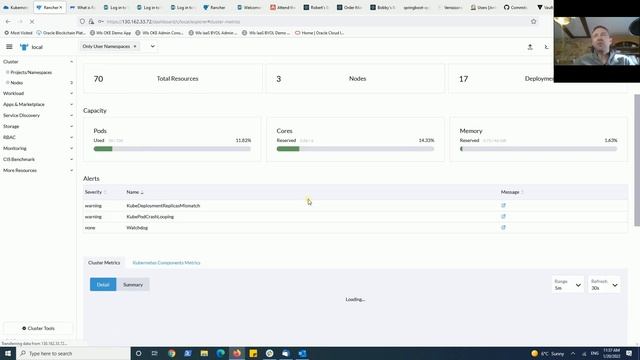
Task: Stop page loading with the X button
Action: pyautogui.click(x=32, y=21)
